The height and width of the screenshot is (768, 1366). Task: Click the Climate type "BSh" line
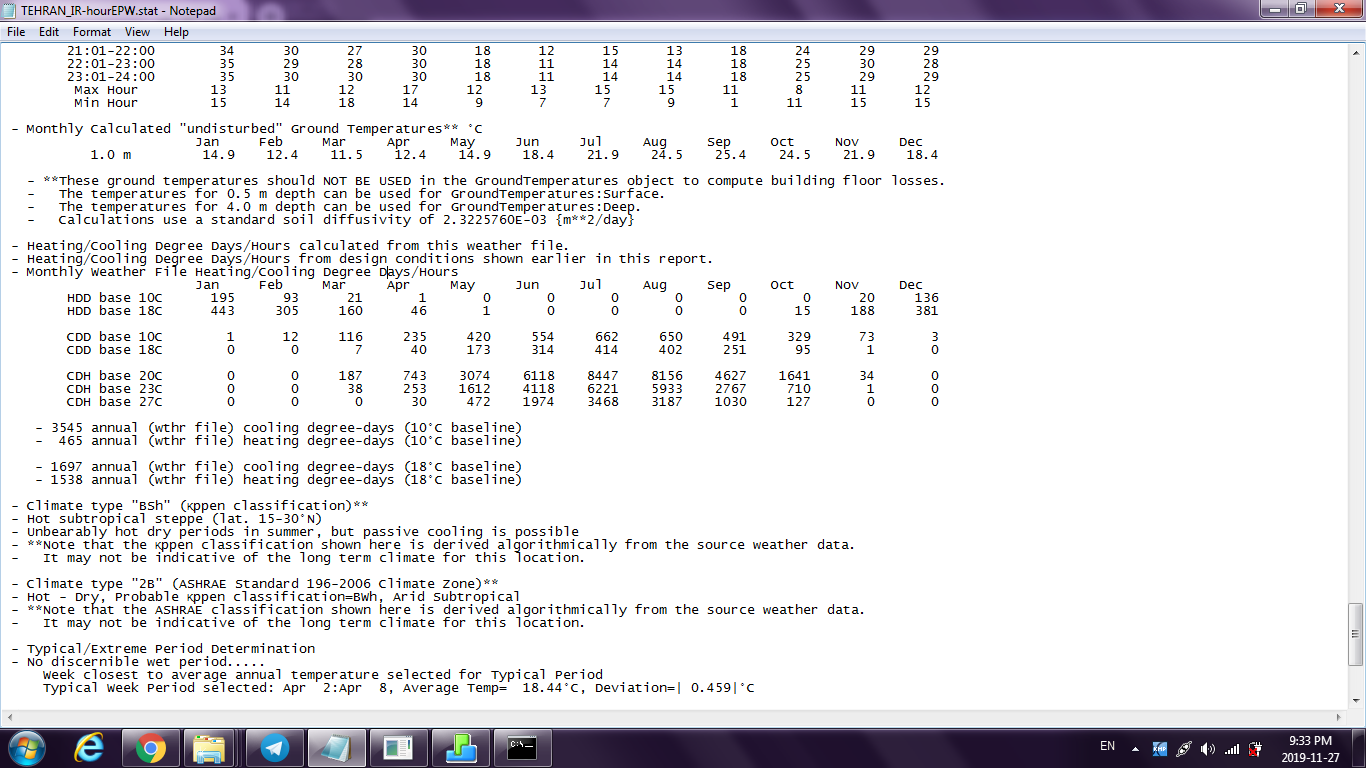(x=190, y=506)
